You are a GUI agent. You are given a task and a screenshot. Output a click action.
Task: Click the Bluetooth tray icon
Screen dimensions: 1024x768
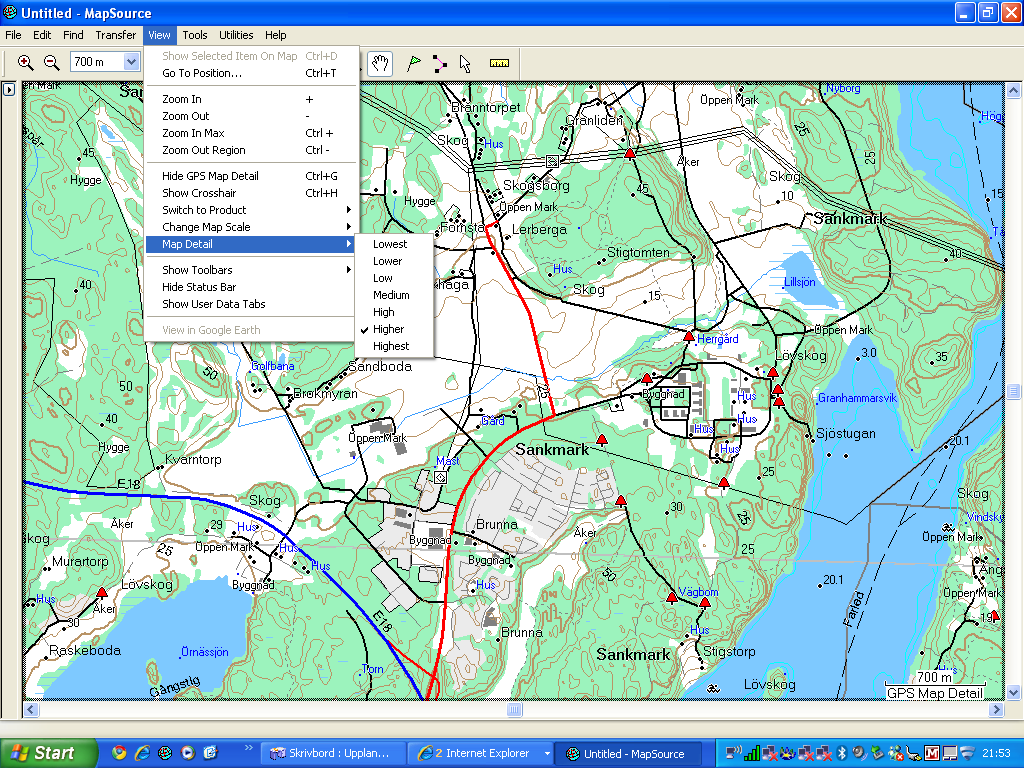[x=842, y=754]
